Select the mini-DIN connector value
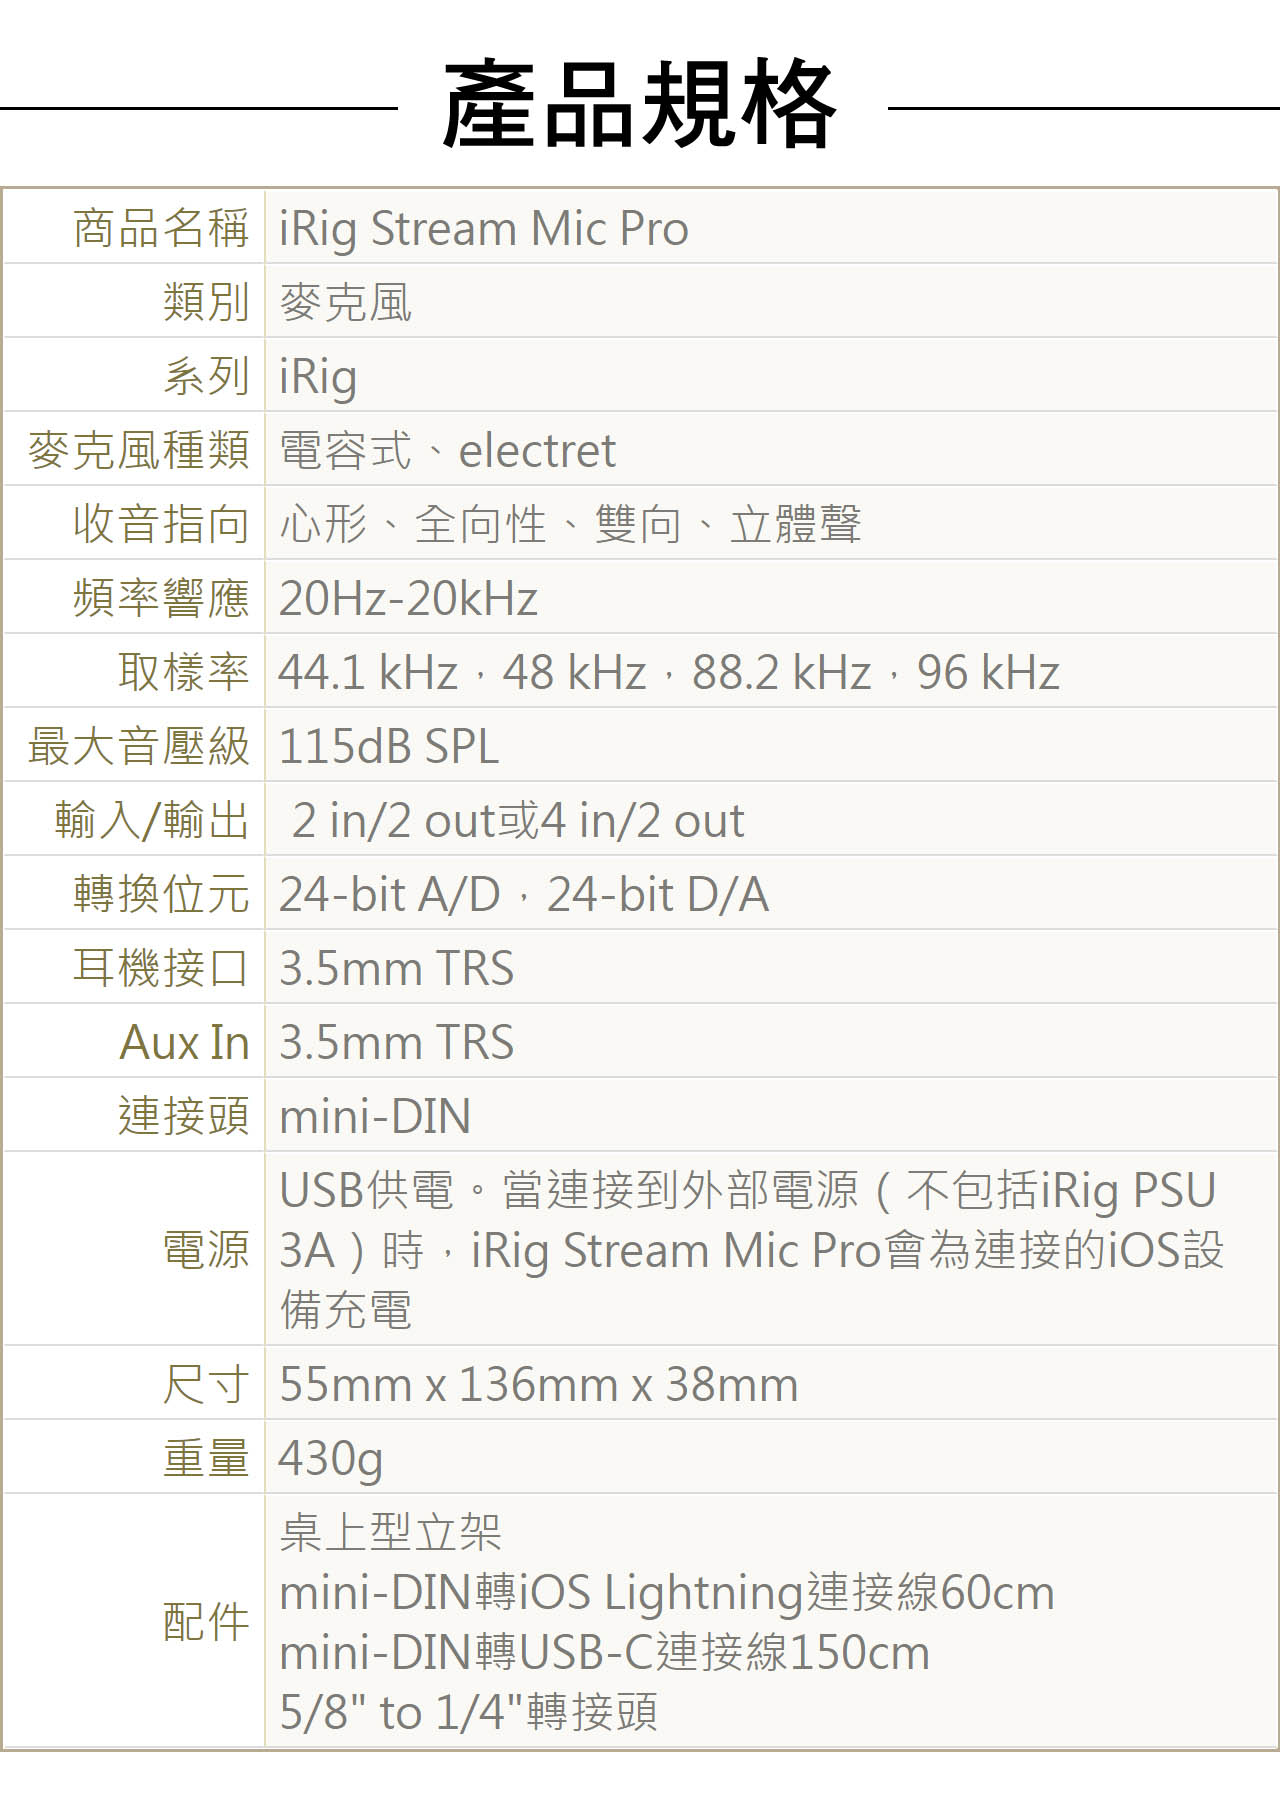The width and height of the screenshot is (1280, 1820). 375,1116
